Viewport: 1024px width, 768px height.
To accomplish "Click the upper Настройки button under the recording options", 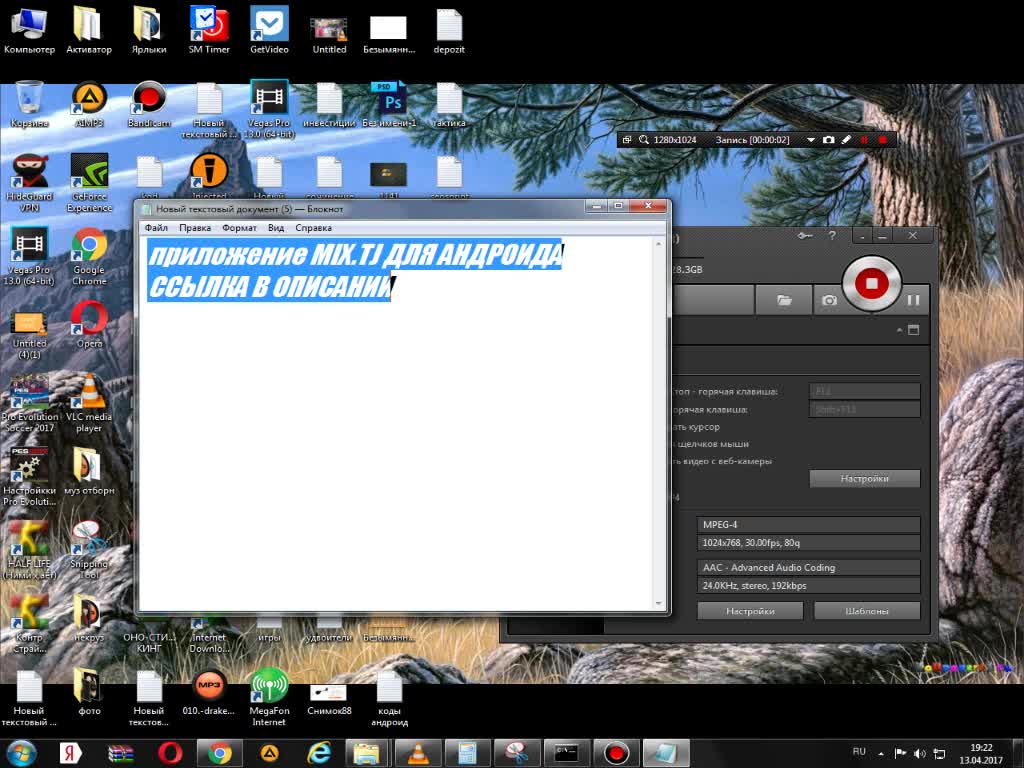I will 864,479.
